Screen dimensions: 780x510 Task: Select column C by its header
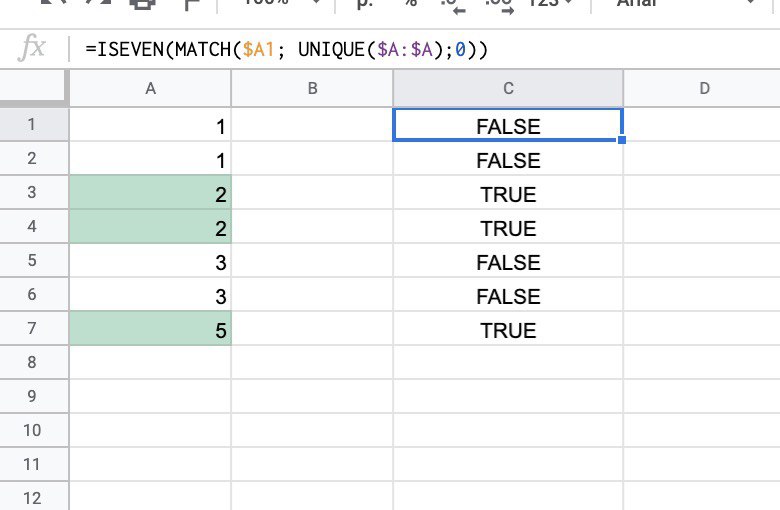tap(508, 88)
